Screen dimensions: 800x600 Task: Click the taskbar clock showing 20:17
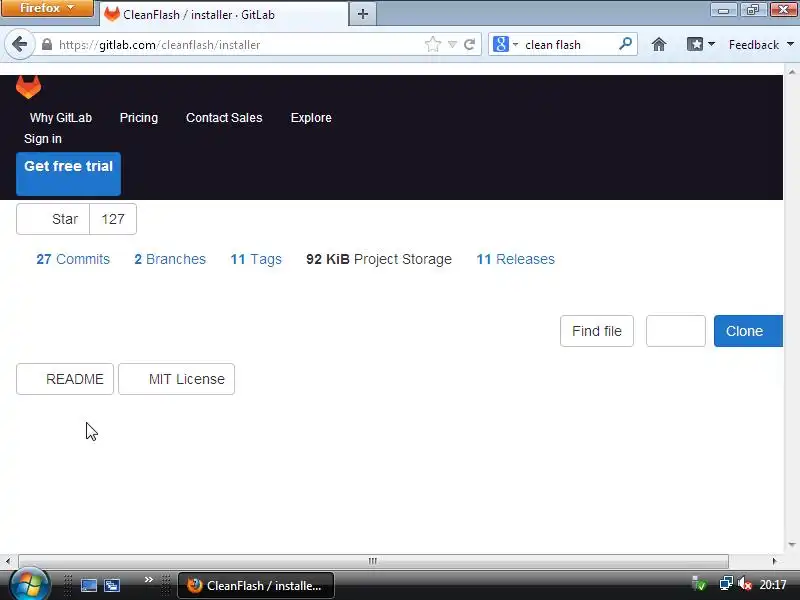[x=773, y=585]
